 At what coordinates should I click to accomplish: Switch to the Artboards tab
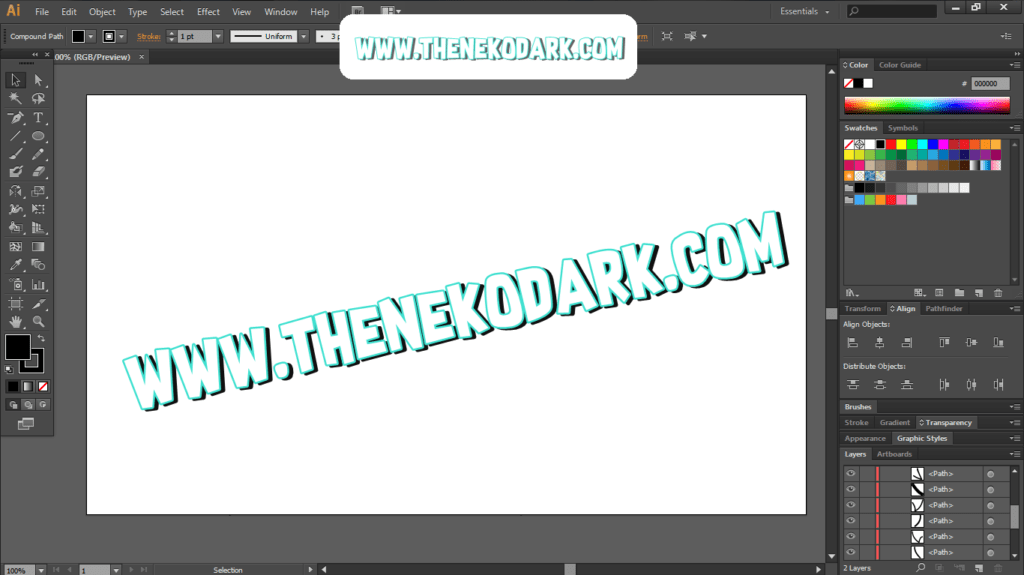[x=894, y=454]
